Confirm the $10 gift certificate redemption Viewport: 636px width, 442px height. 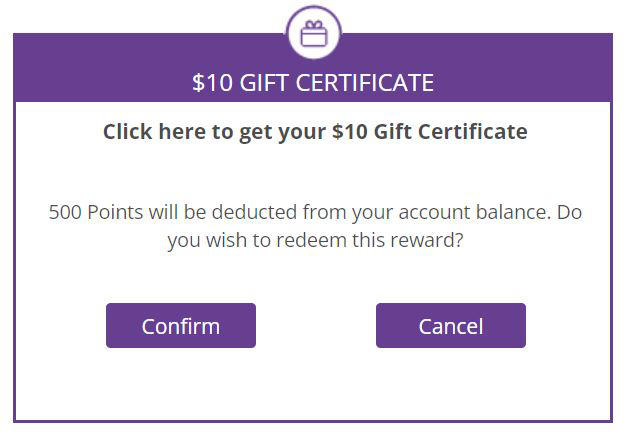click(181, 325)
